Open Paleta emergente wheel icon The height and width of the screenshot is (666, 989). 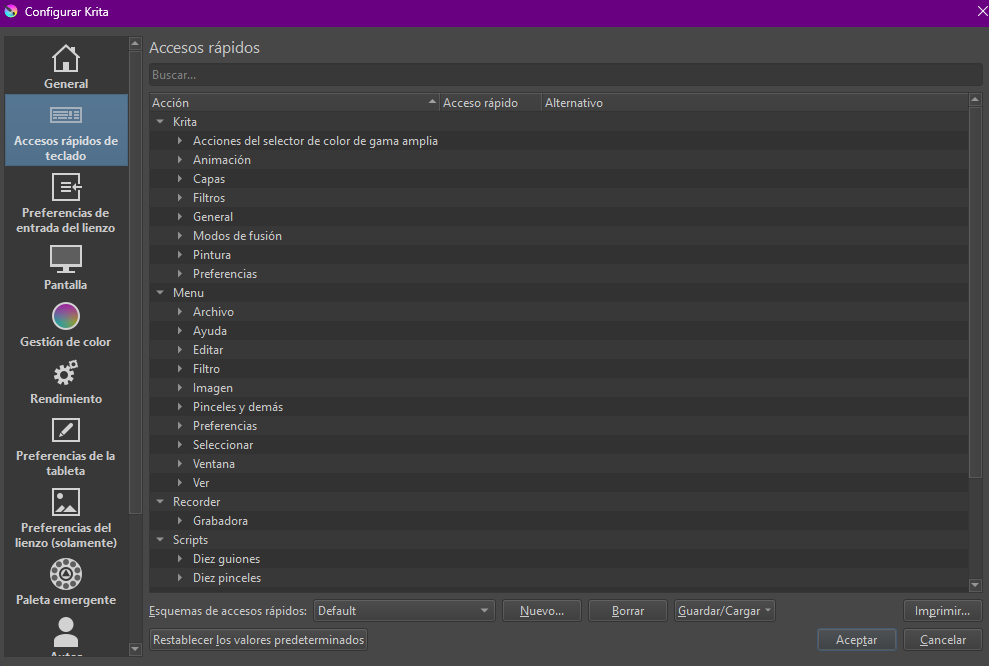(66, 574)
